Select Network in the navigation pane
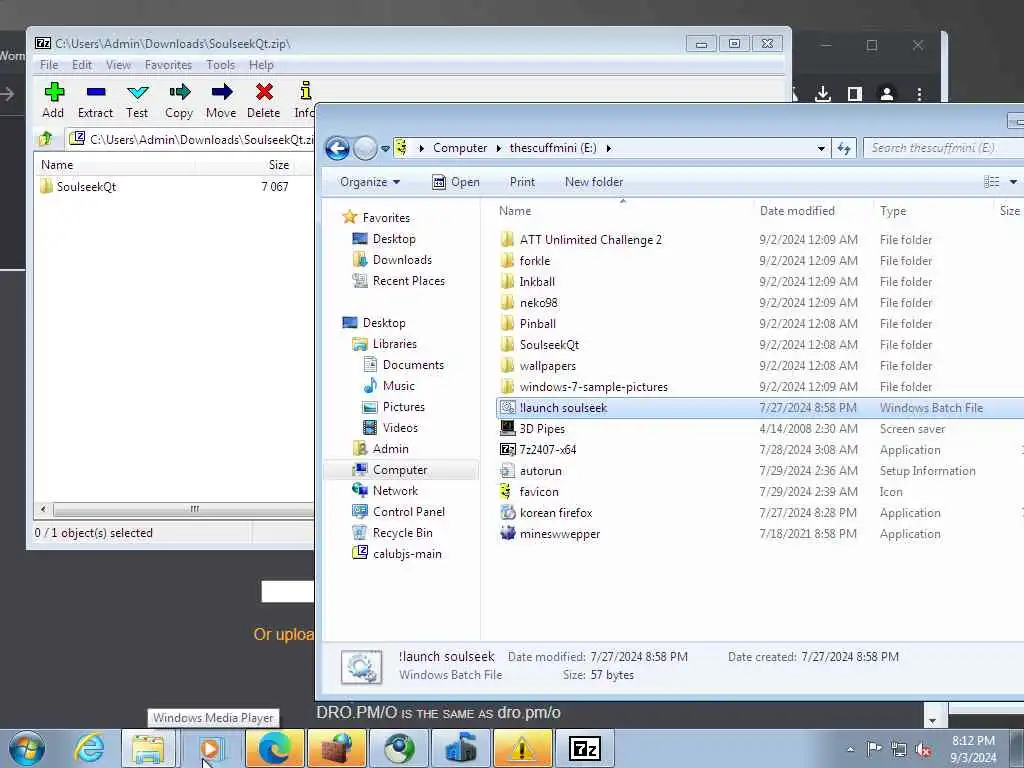This screenshot has width=1024, height=768. tap(394, 491)
